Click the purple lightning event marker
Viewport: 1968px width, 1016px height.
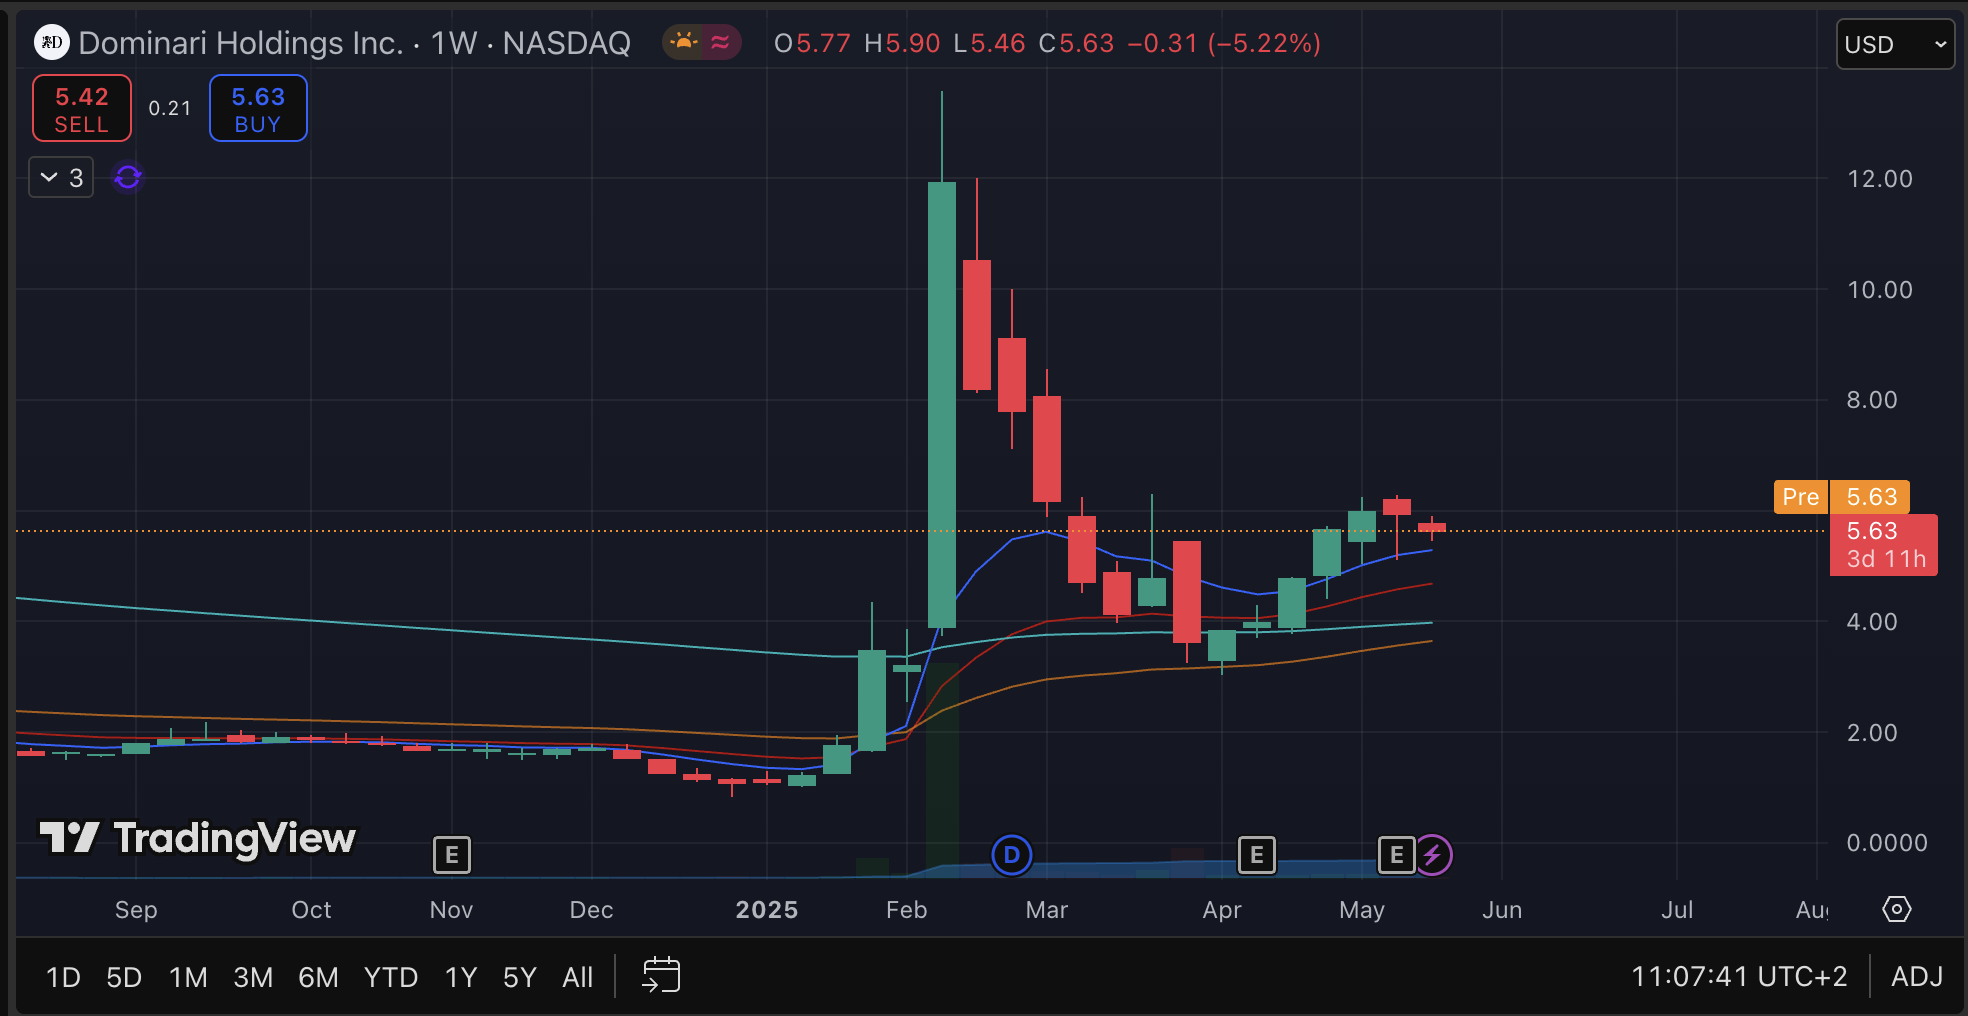[x=1433, y=855]
